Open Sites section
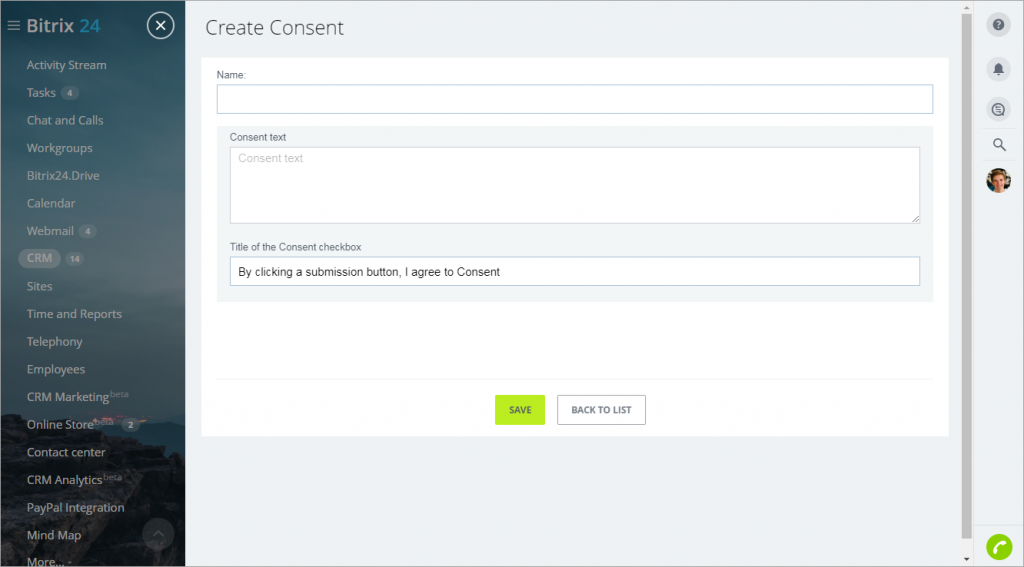 tap(39, 286)
